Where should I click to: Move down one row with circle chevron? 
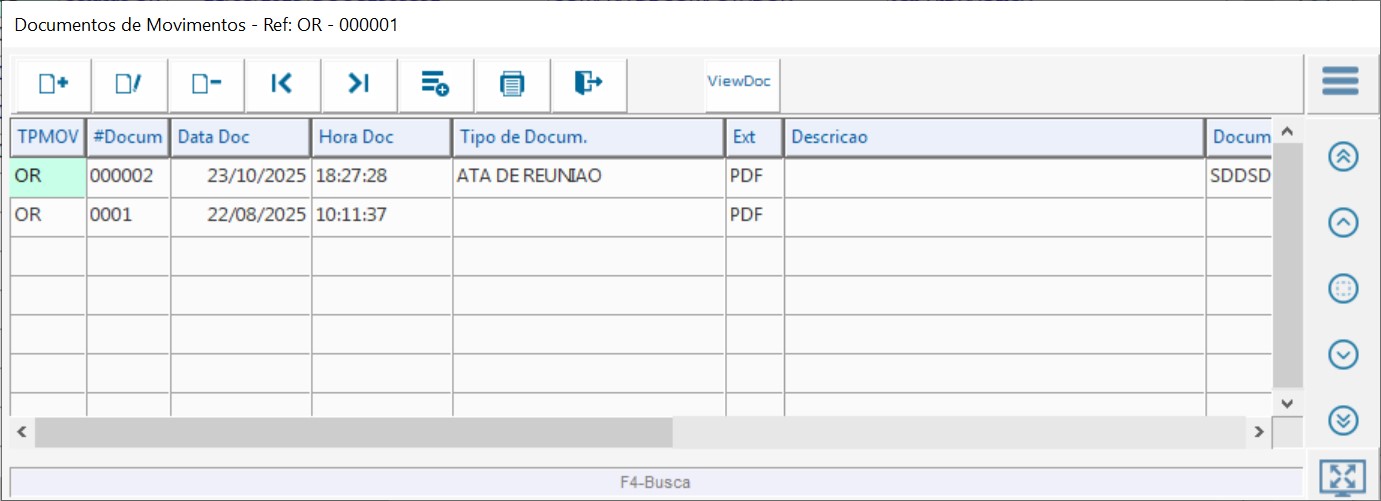pos(1342,354)
